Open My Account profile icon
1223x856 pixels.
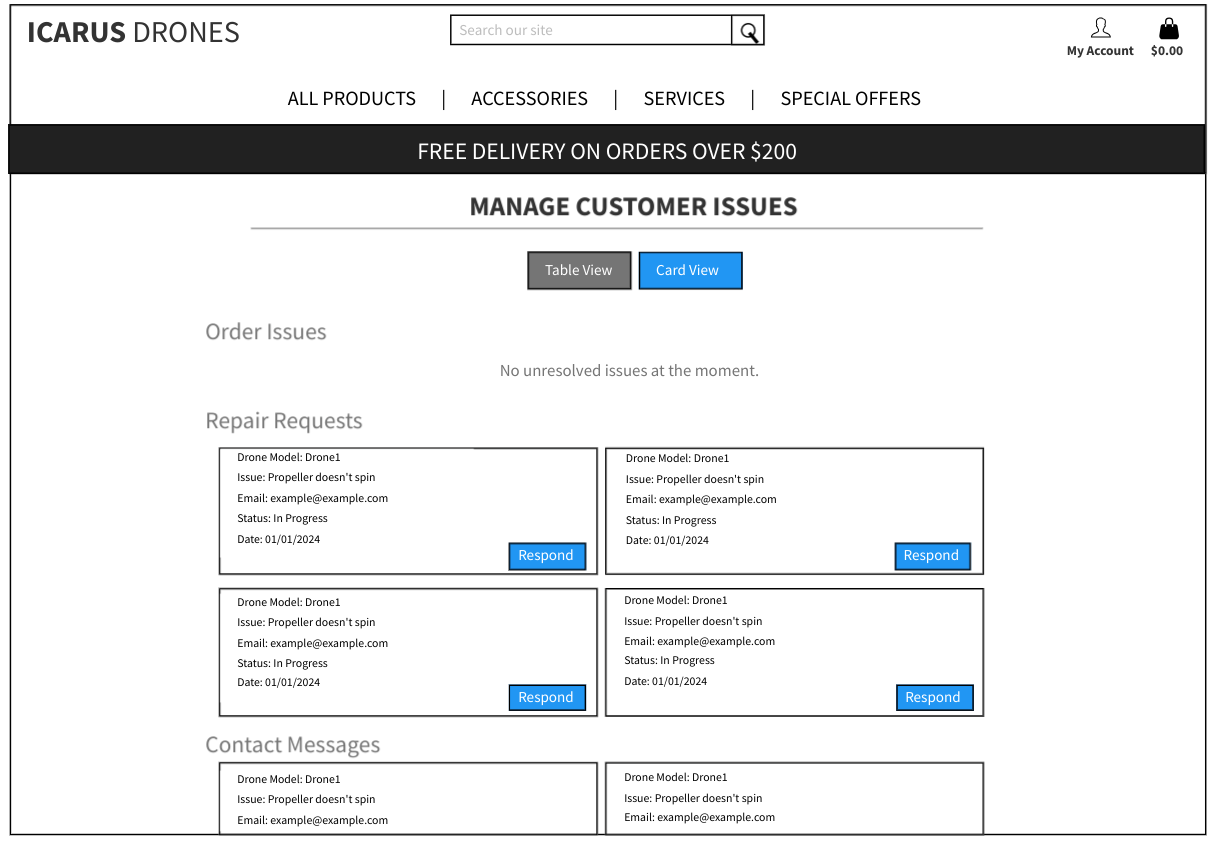pos(1100,28)
